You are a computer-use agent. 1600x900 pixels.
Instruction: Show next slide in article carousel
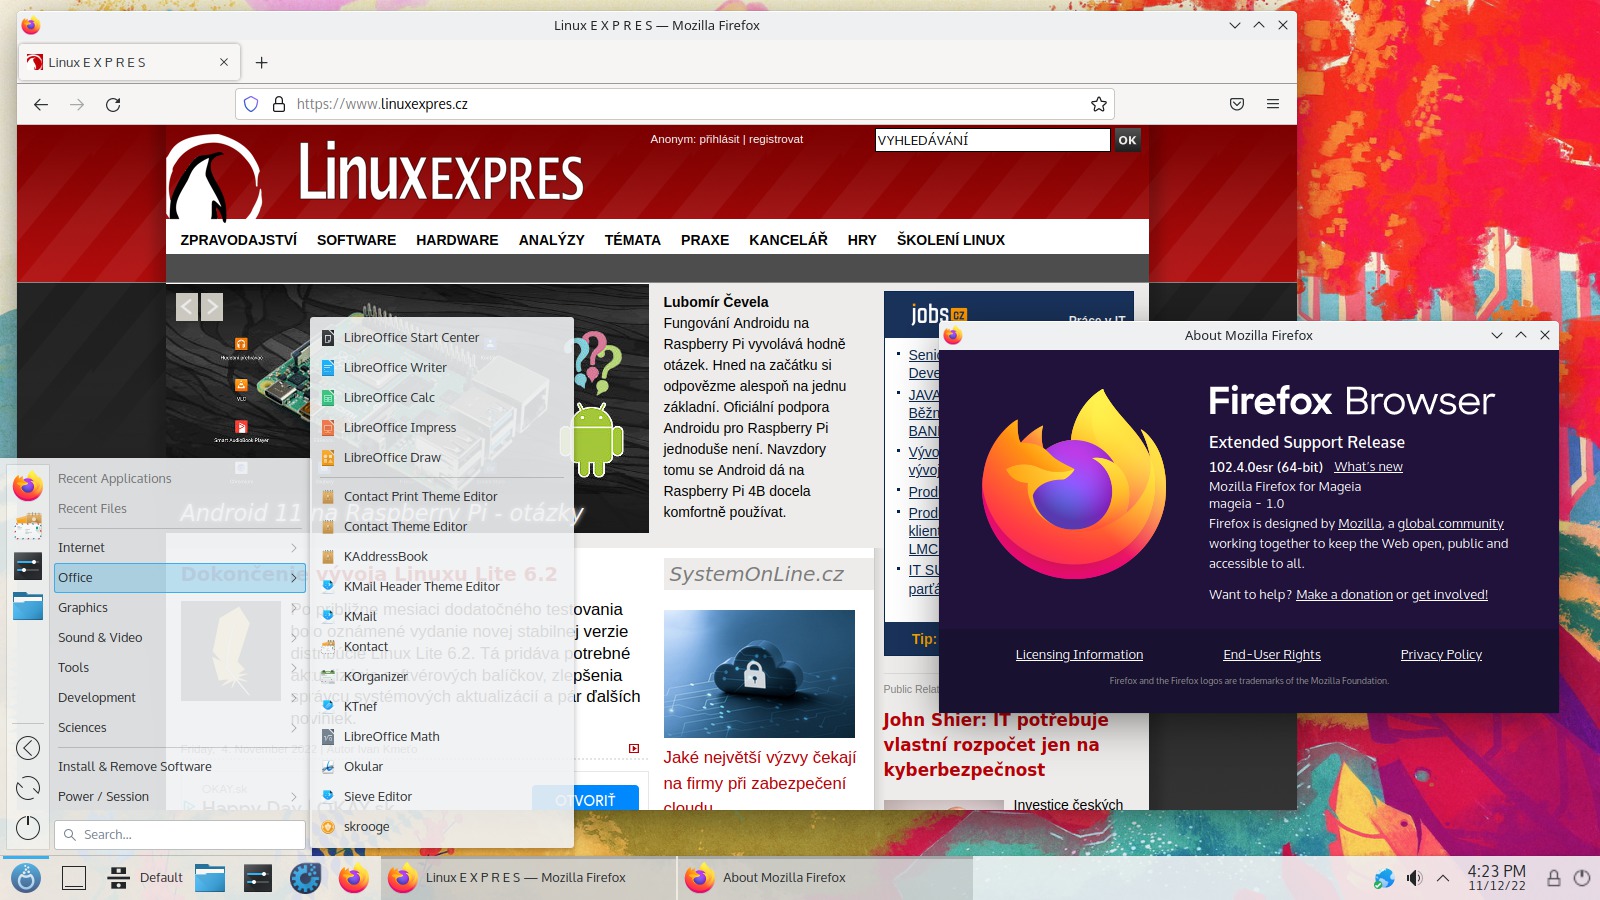[212, 307]
